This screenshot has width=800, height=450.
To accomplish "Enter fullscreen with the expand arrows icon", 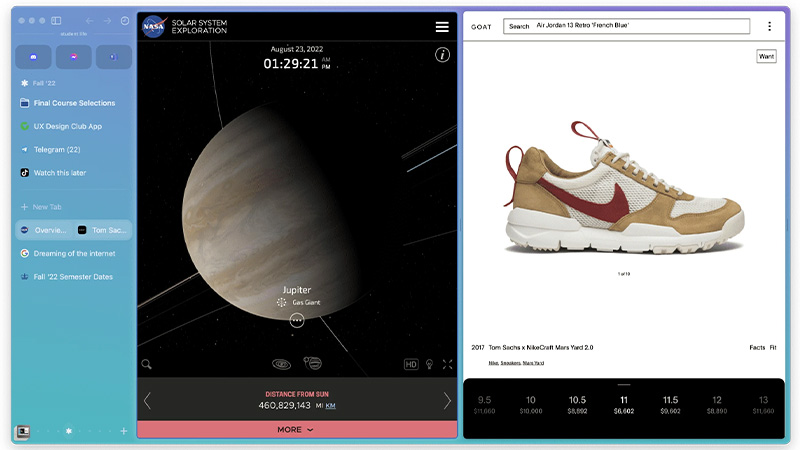I will [x=447, y=364].
